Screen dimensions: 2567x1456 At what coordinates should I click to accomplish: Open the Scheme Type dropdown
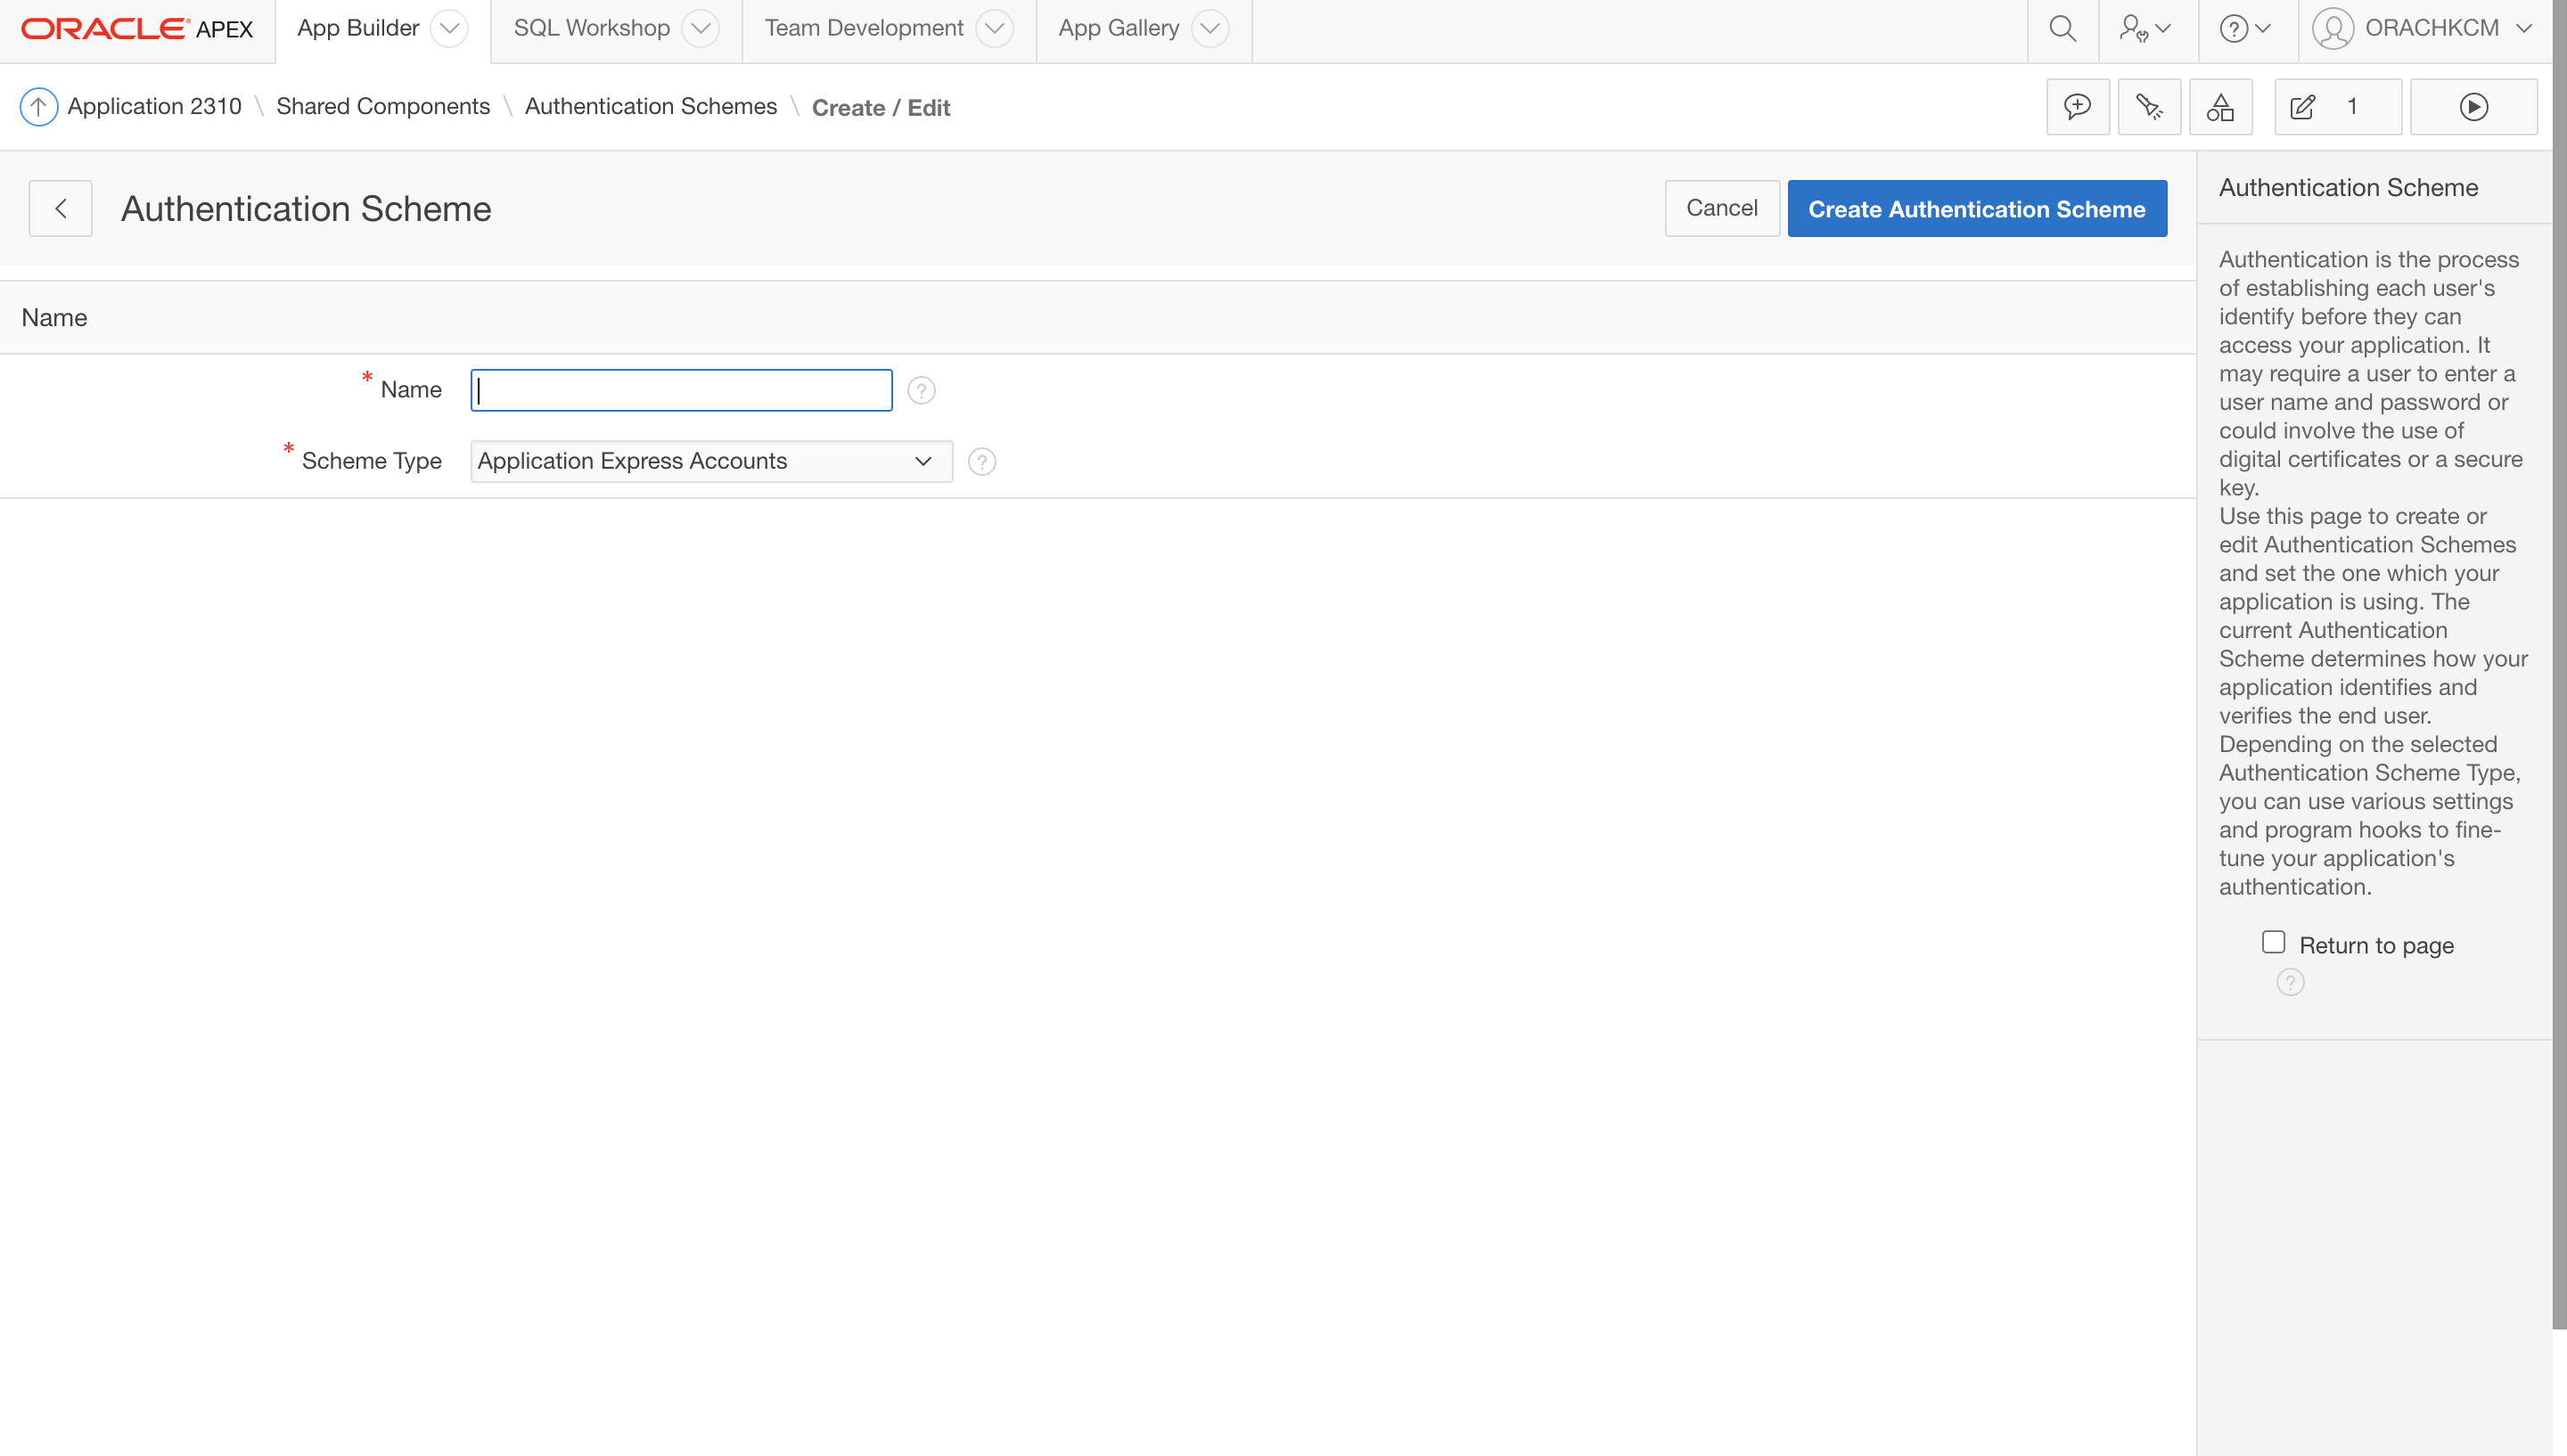710,461
